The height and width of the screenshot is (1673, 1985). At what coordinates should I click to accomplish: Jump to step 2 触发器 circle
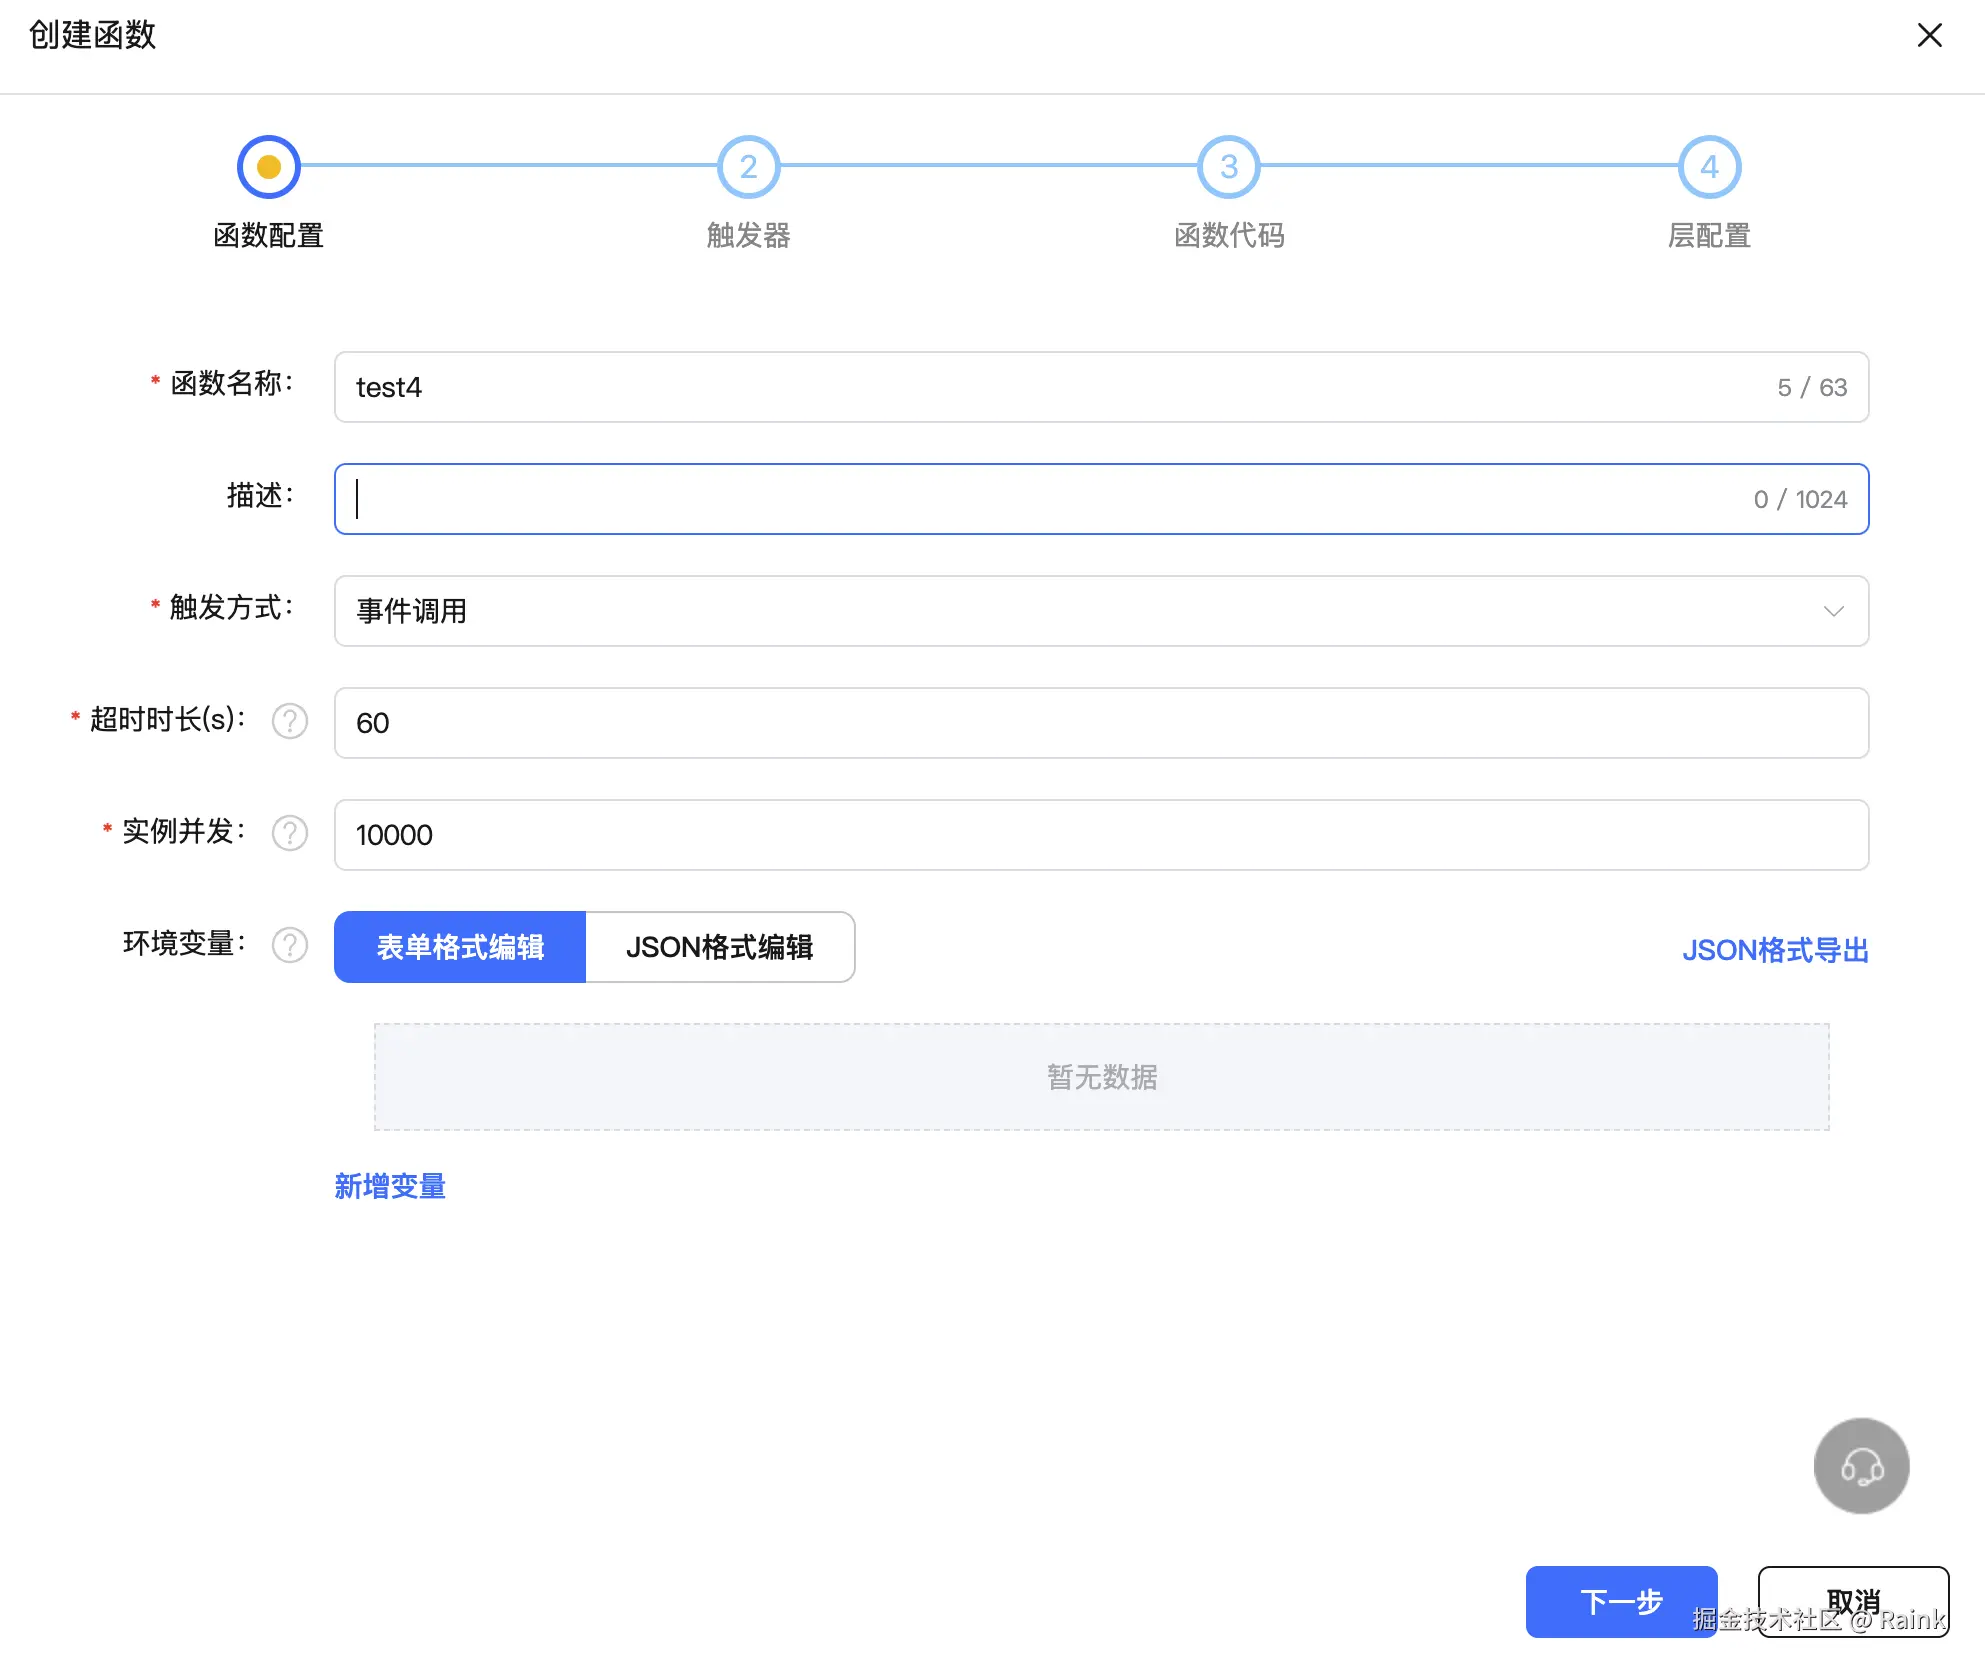pyautogui.click(x=748, y=167)
